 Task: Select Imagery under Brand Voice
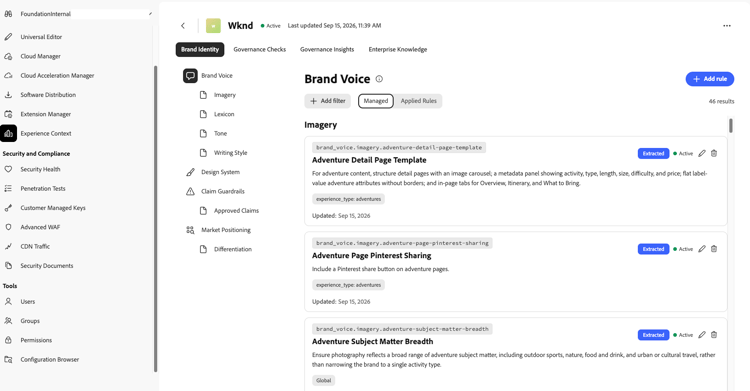(224, 95)
